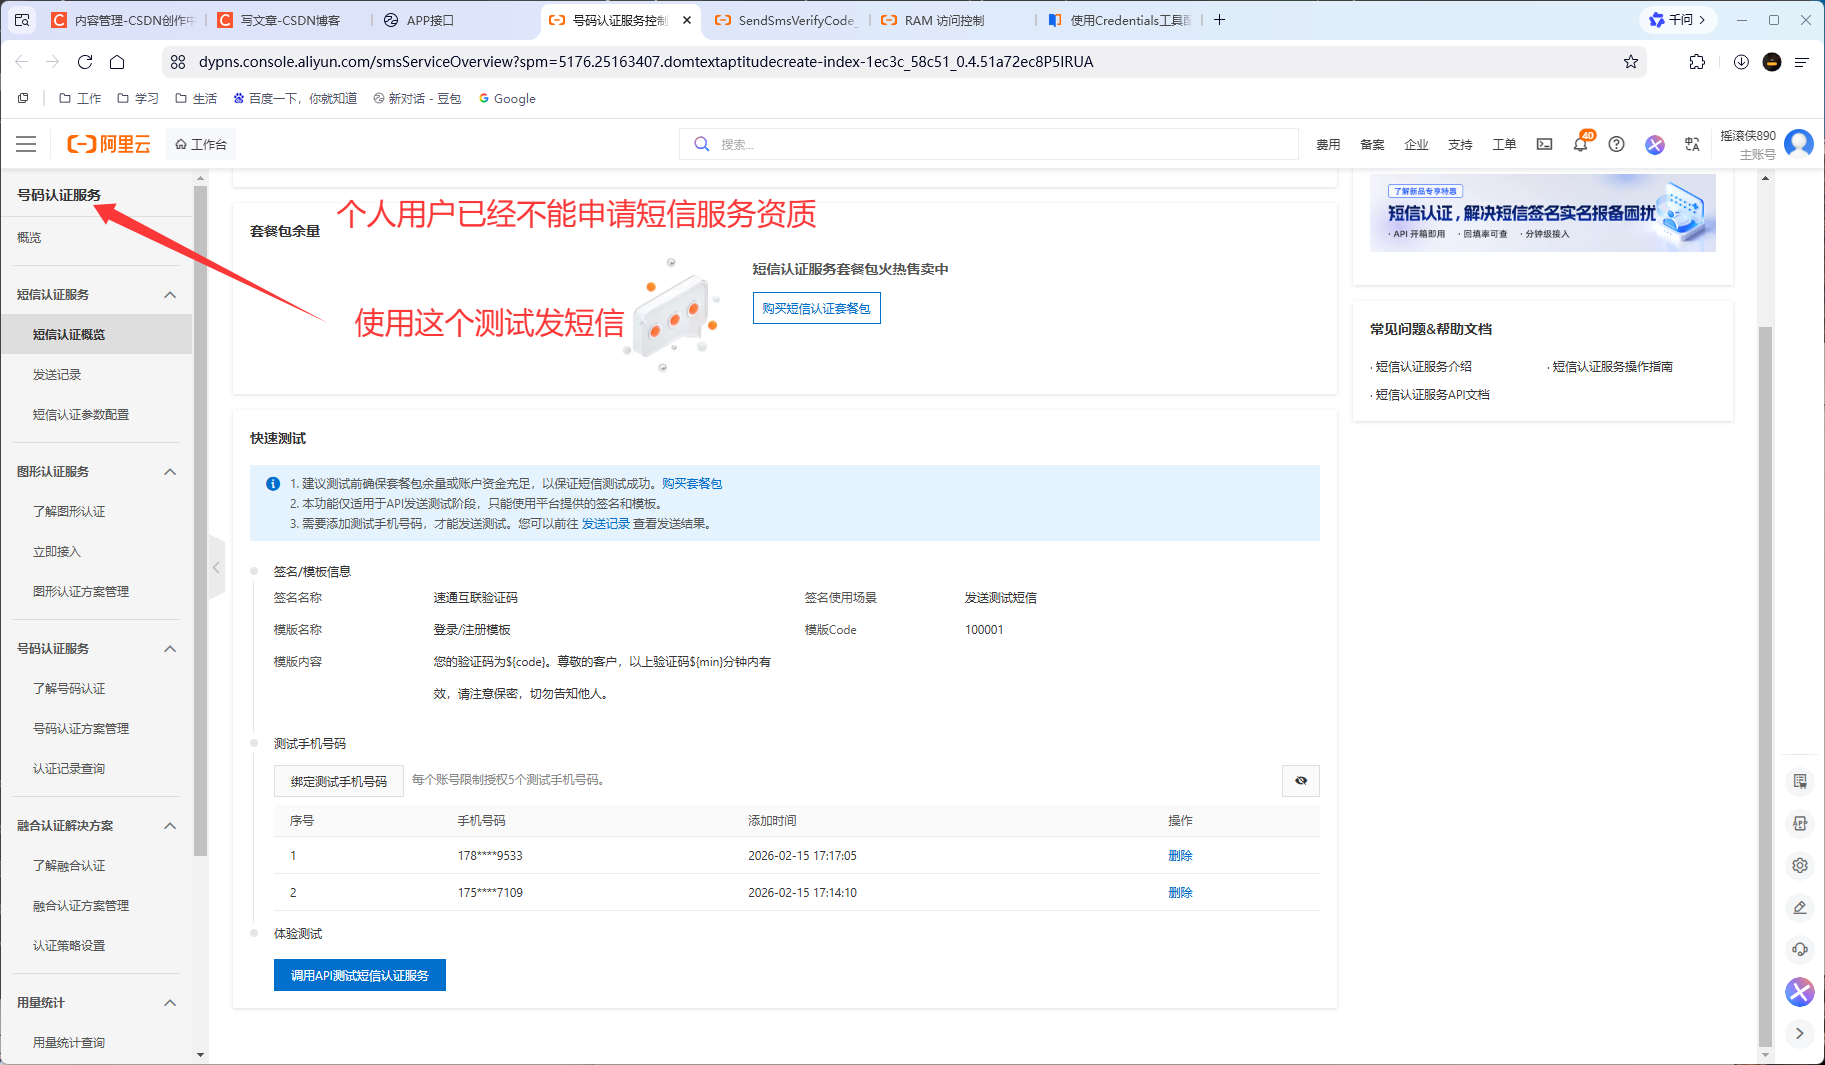Click the floating edit feedback pencil icon
1825x1065 pixels.
(x=1800, y=907)
